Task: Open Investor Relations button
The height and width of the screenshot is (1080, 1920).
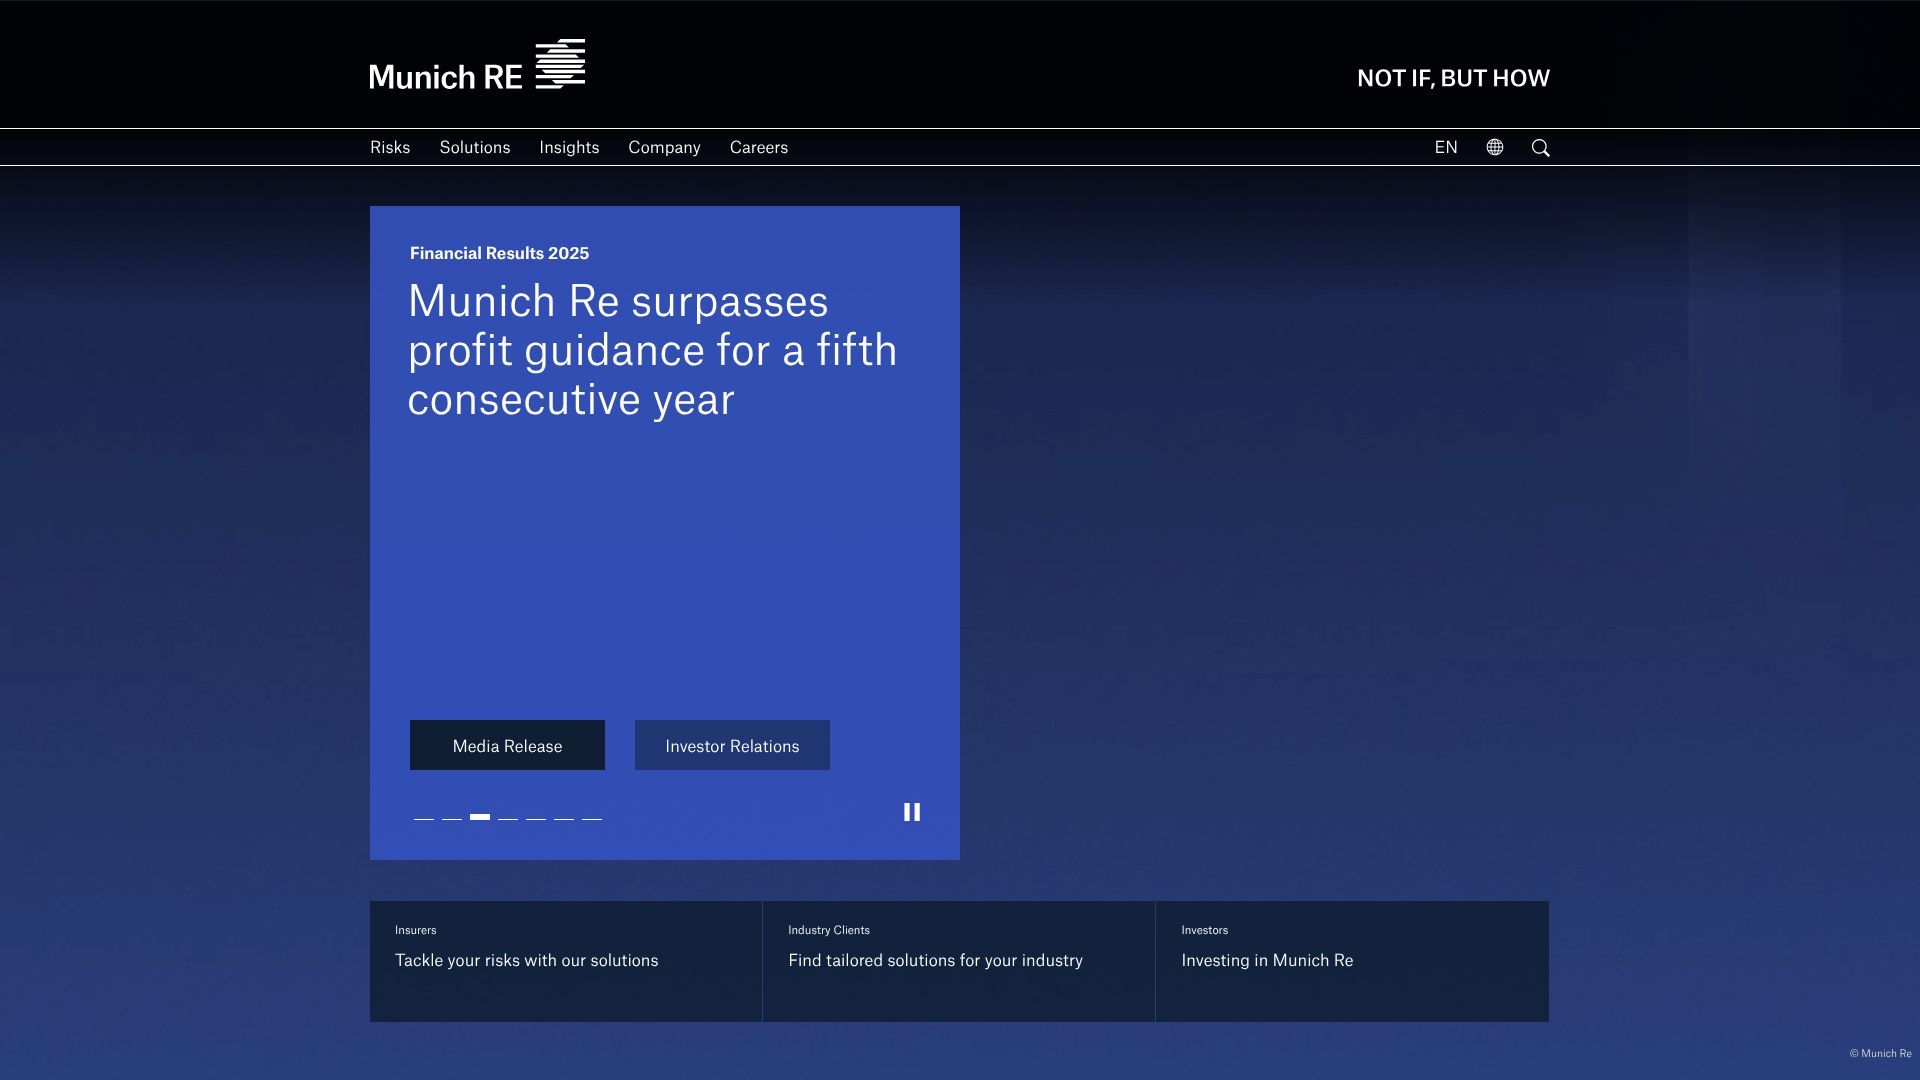Action: pyautogui.click(x=732, y=745)
